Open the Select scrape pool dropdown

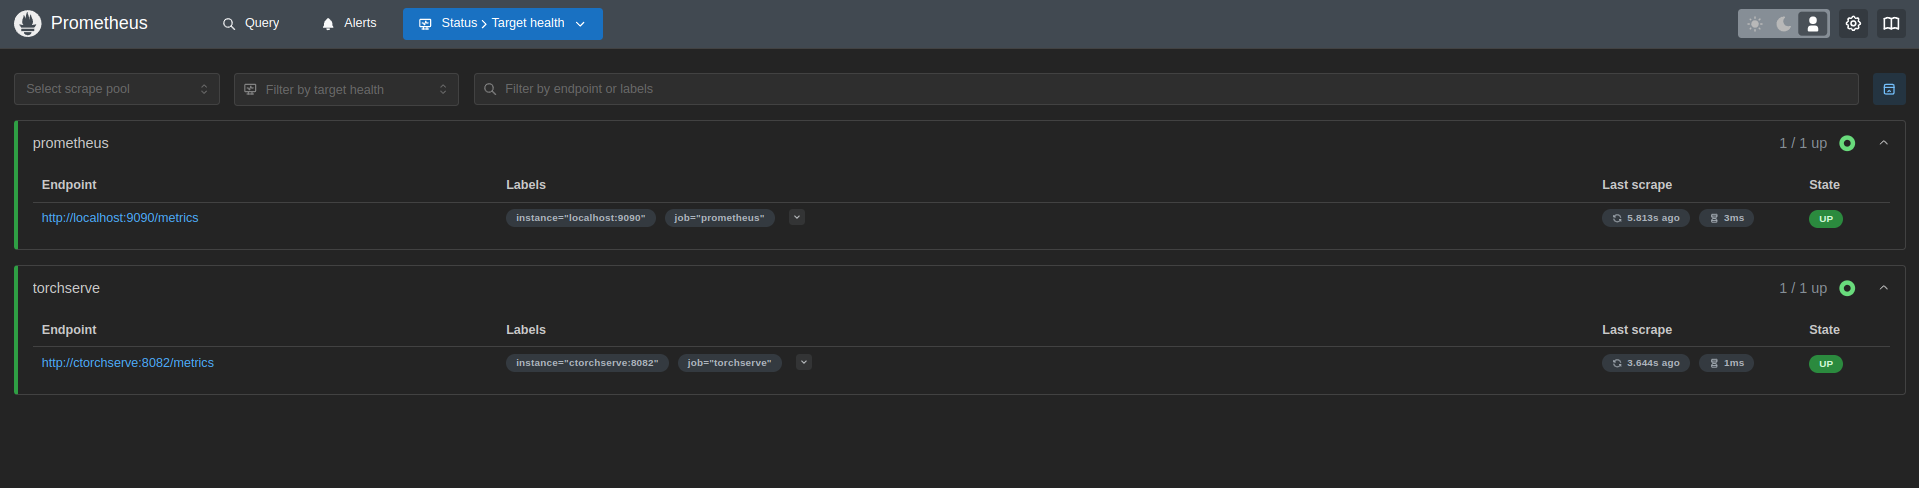pyautogui.click(x=117, y=89)
